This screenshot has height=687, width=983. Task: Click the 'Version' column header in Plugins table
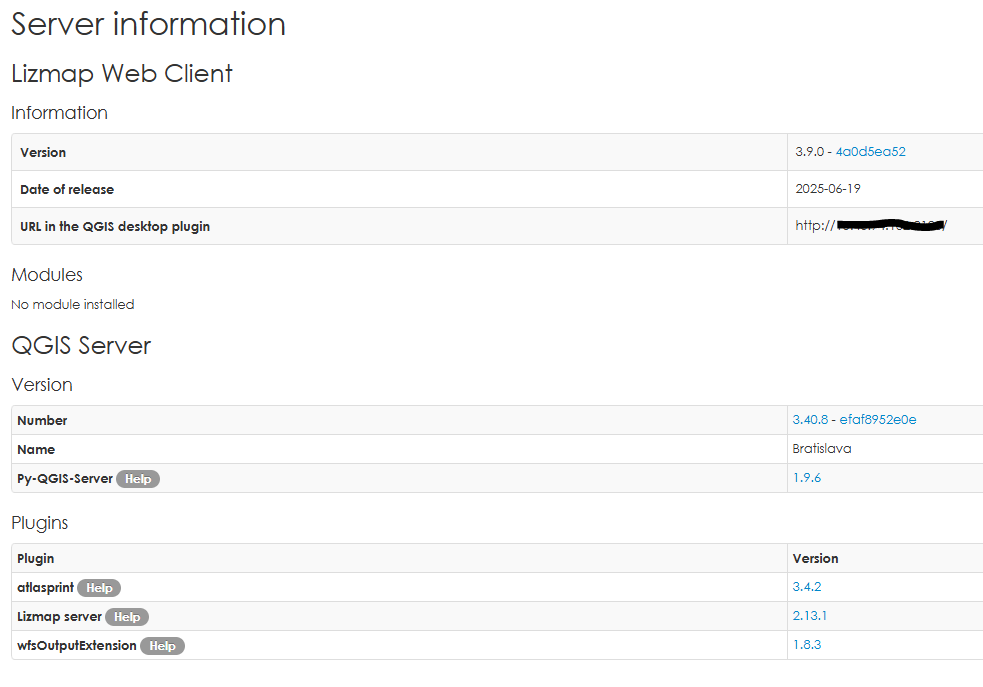(815, 559)
